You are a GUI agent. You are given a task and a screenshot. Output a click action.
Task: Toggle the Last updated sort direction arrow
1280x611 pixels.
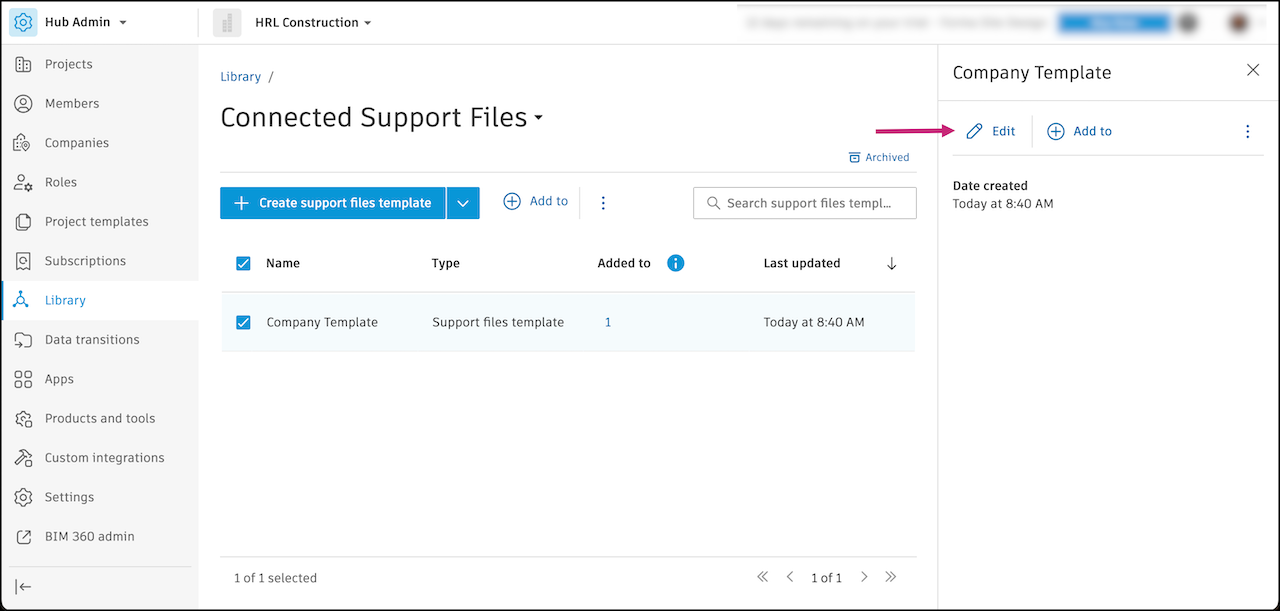[x=891, y=263]
